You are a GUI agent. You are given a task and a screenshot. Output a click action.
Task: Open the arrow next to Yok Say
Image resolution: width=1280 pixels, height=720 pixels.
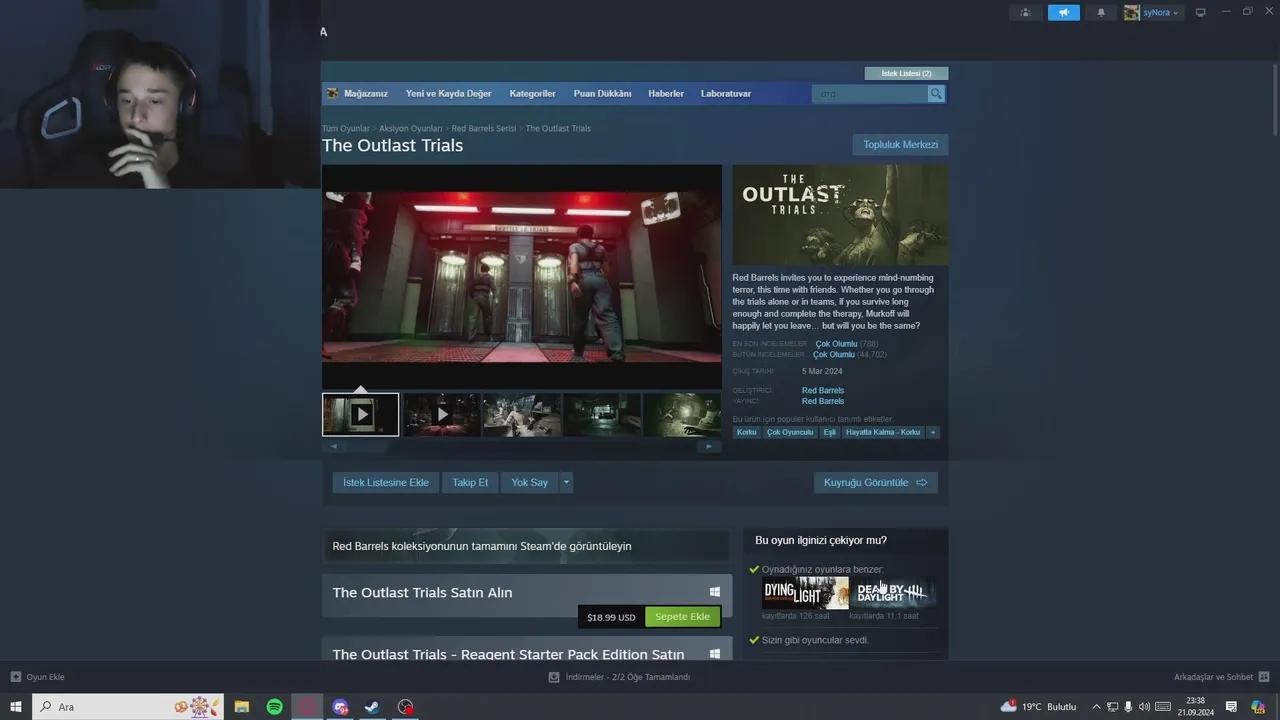click(566, 482)
